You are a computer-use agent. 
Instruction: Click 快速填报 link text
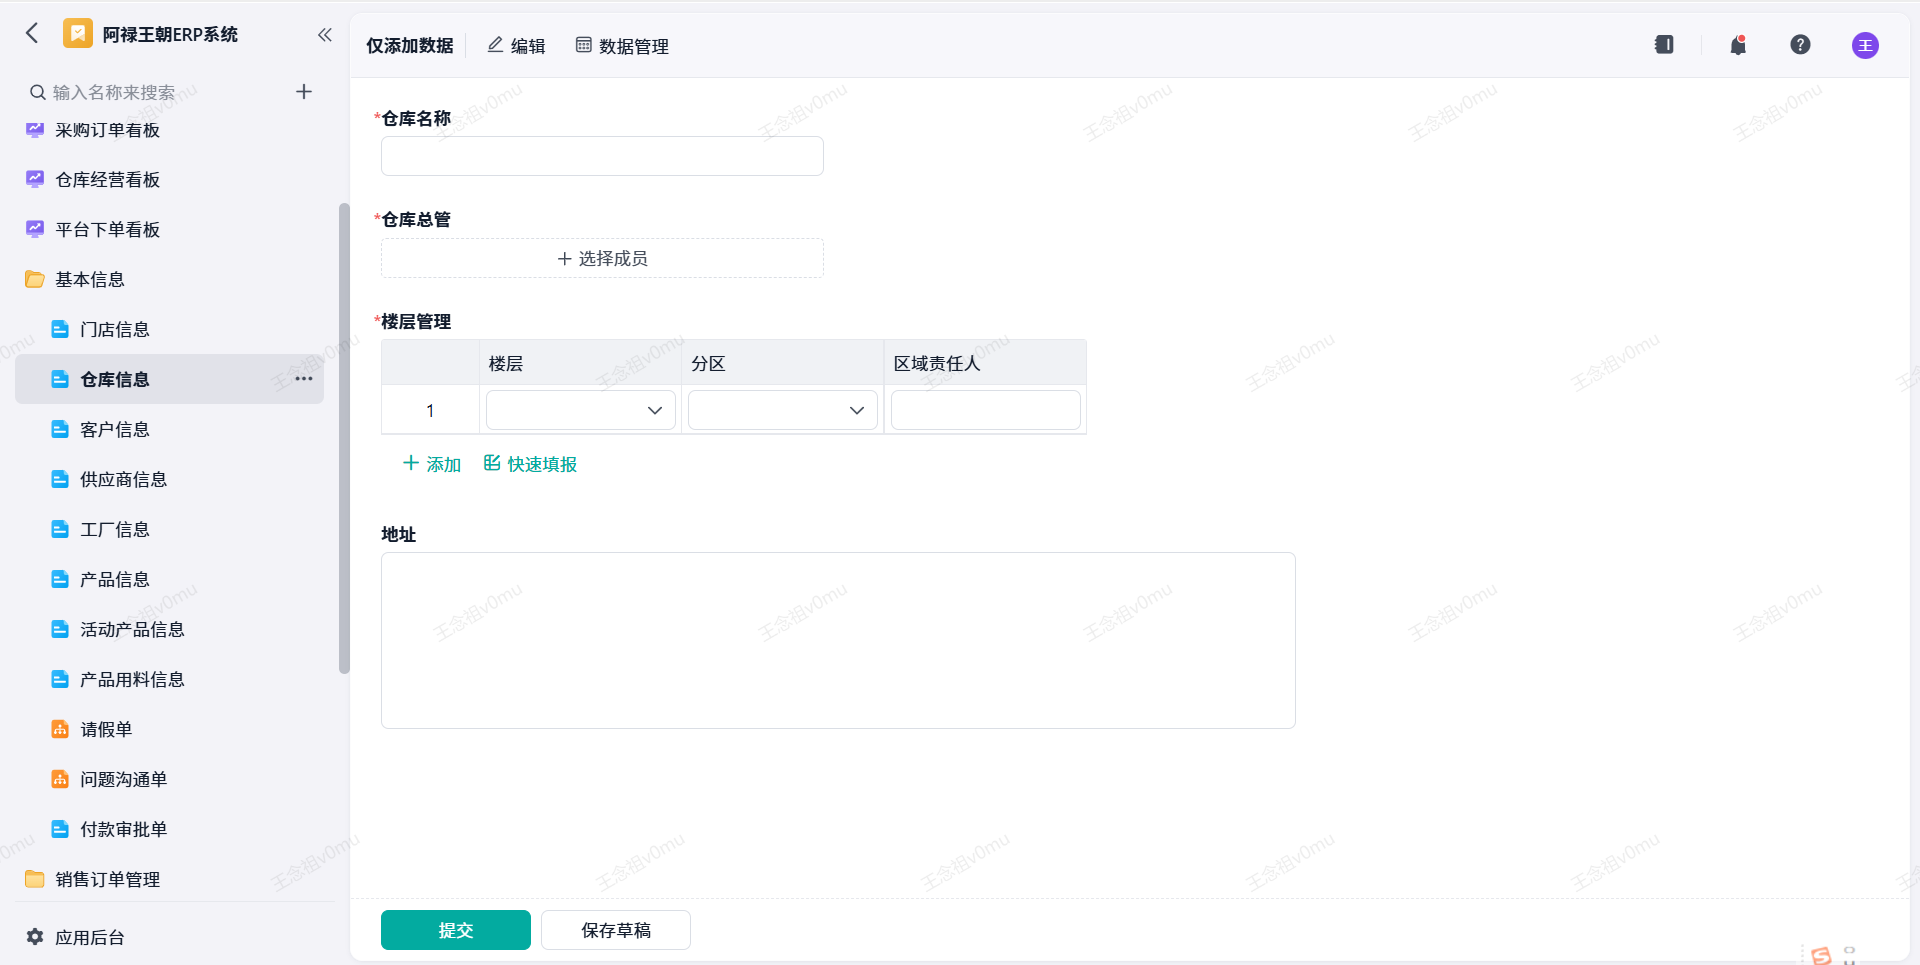click(x=542, y=464)
